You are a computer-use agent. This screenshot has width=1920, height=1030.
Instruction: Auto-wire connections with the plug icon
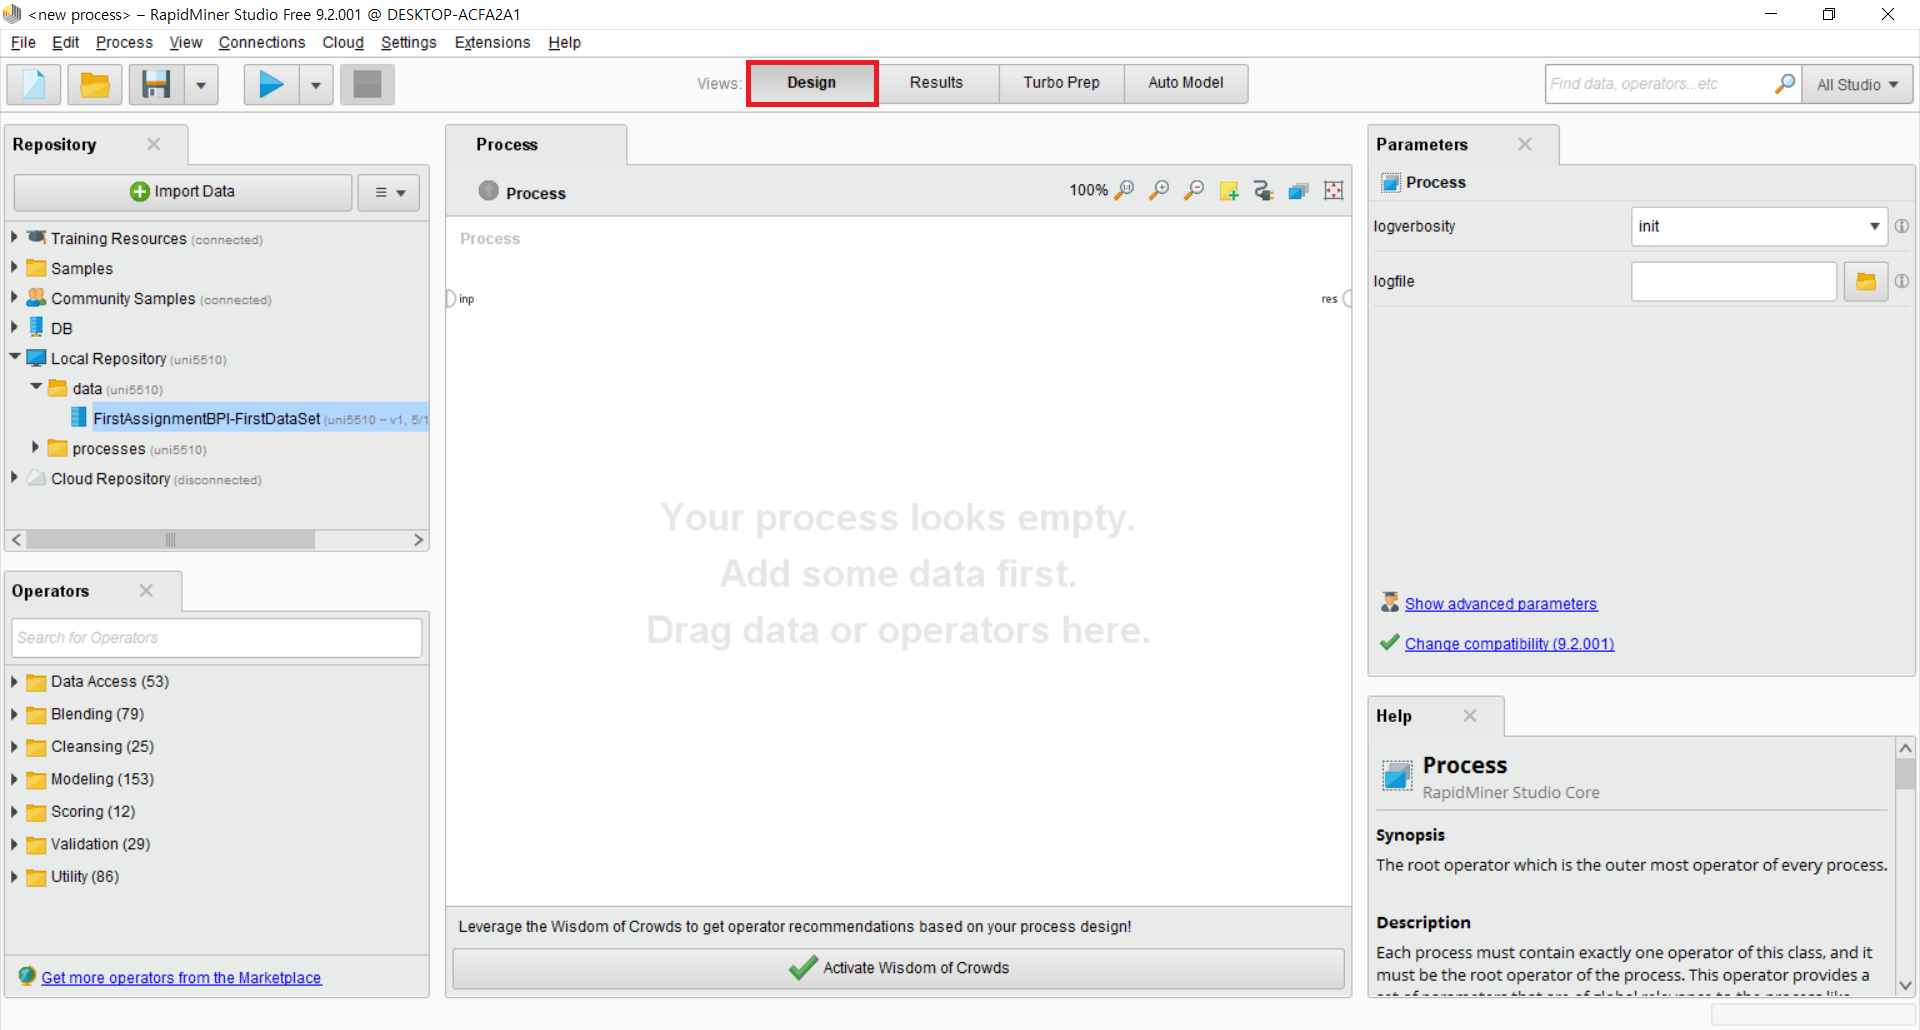pos(1264,190)
